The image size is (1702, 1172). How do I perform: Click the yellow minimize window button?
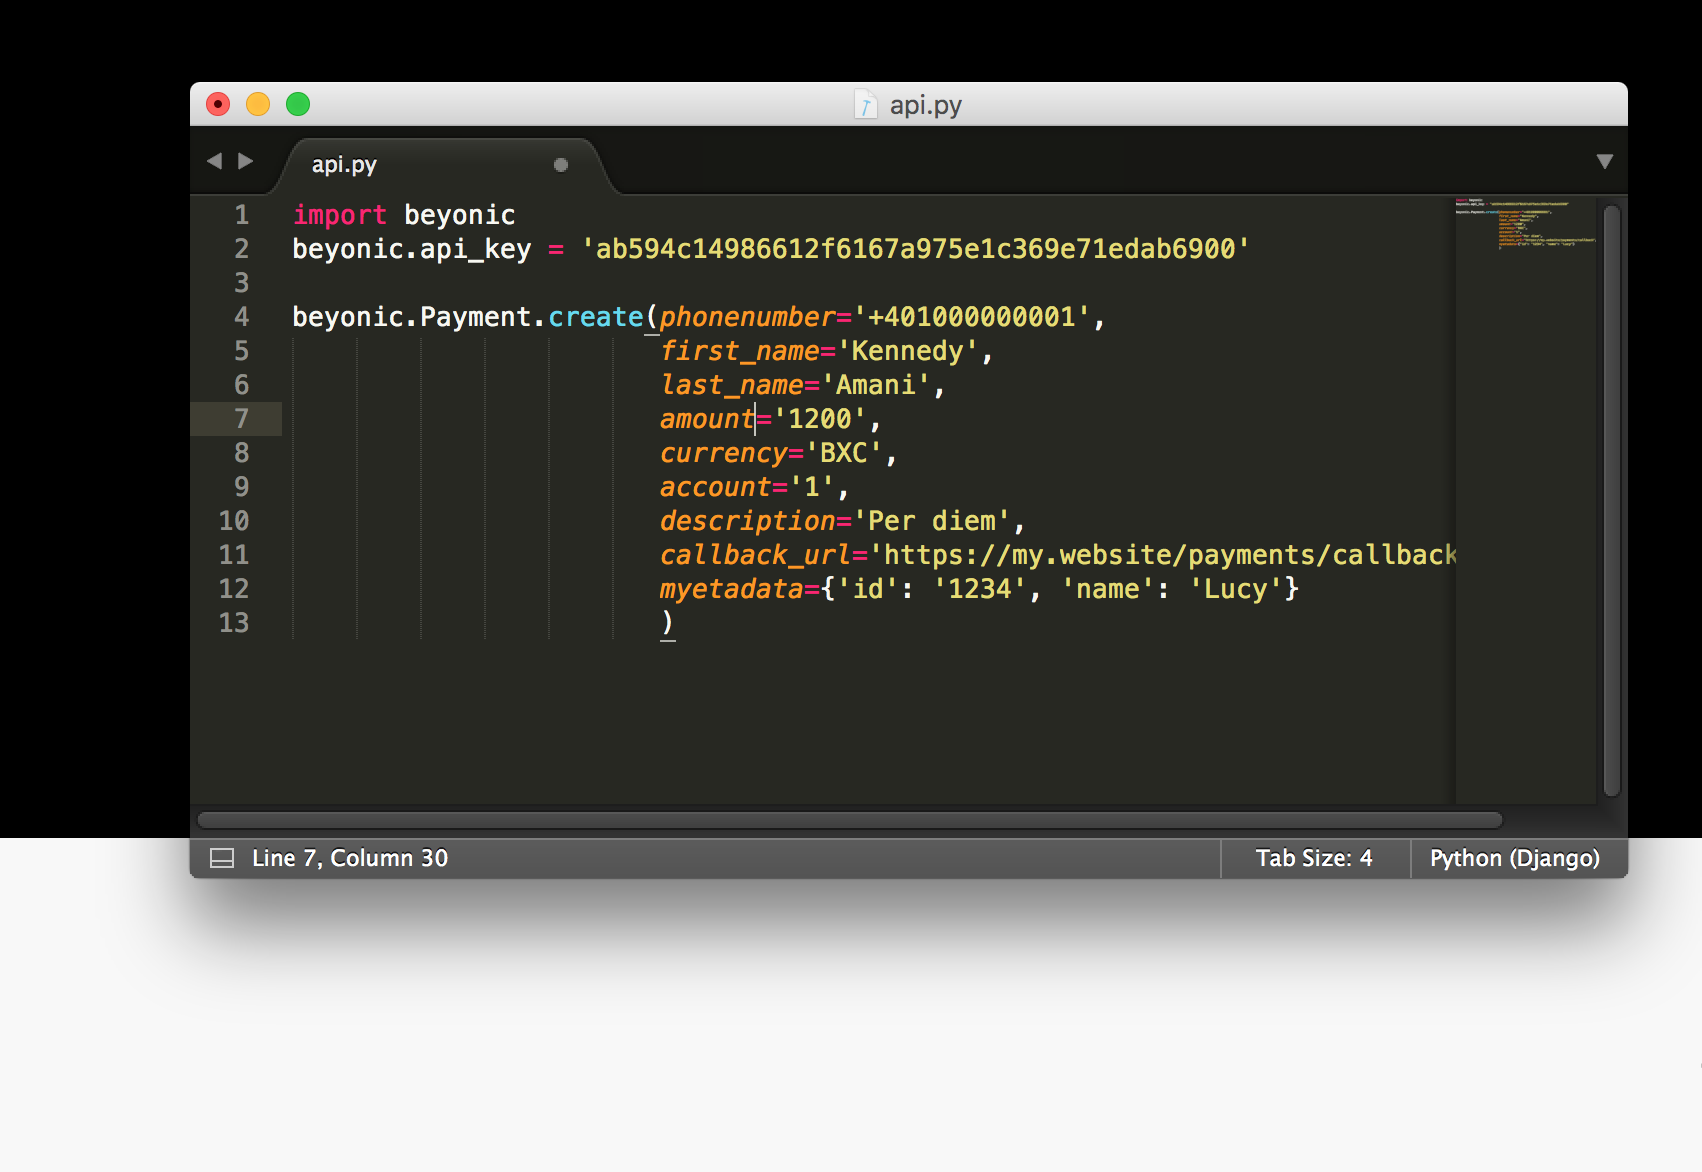(x=258, y=104)
